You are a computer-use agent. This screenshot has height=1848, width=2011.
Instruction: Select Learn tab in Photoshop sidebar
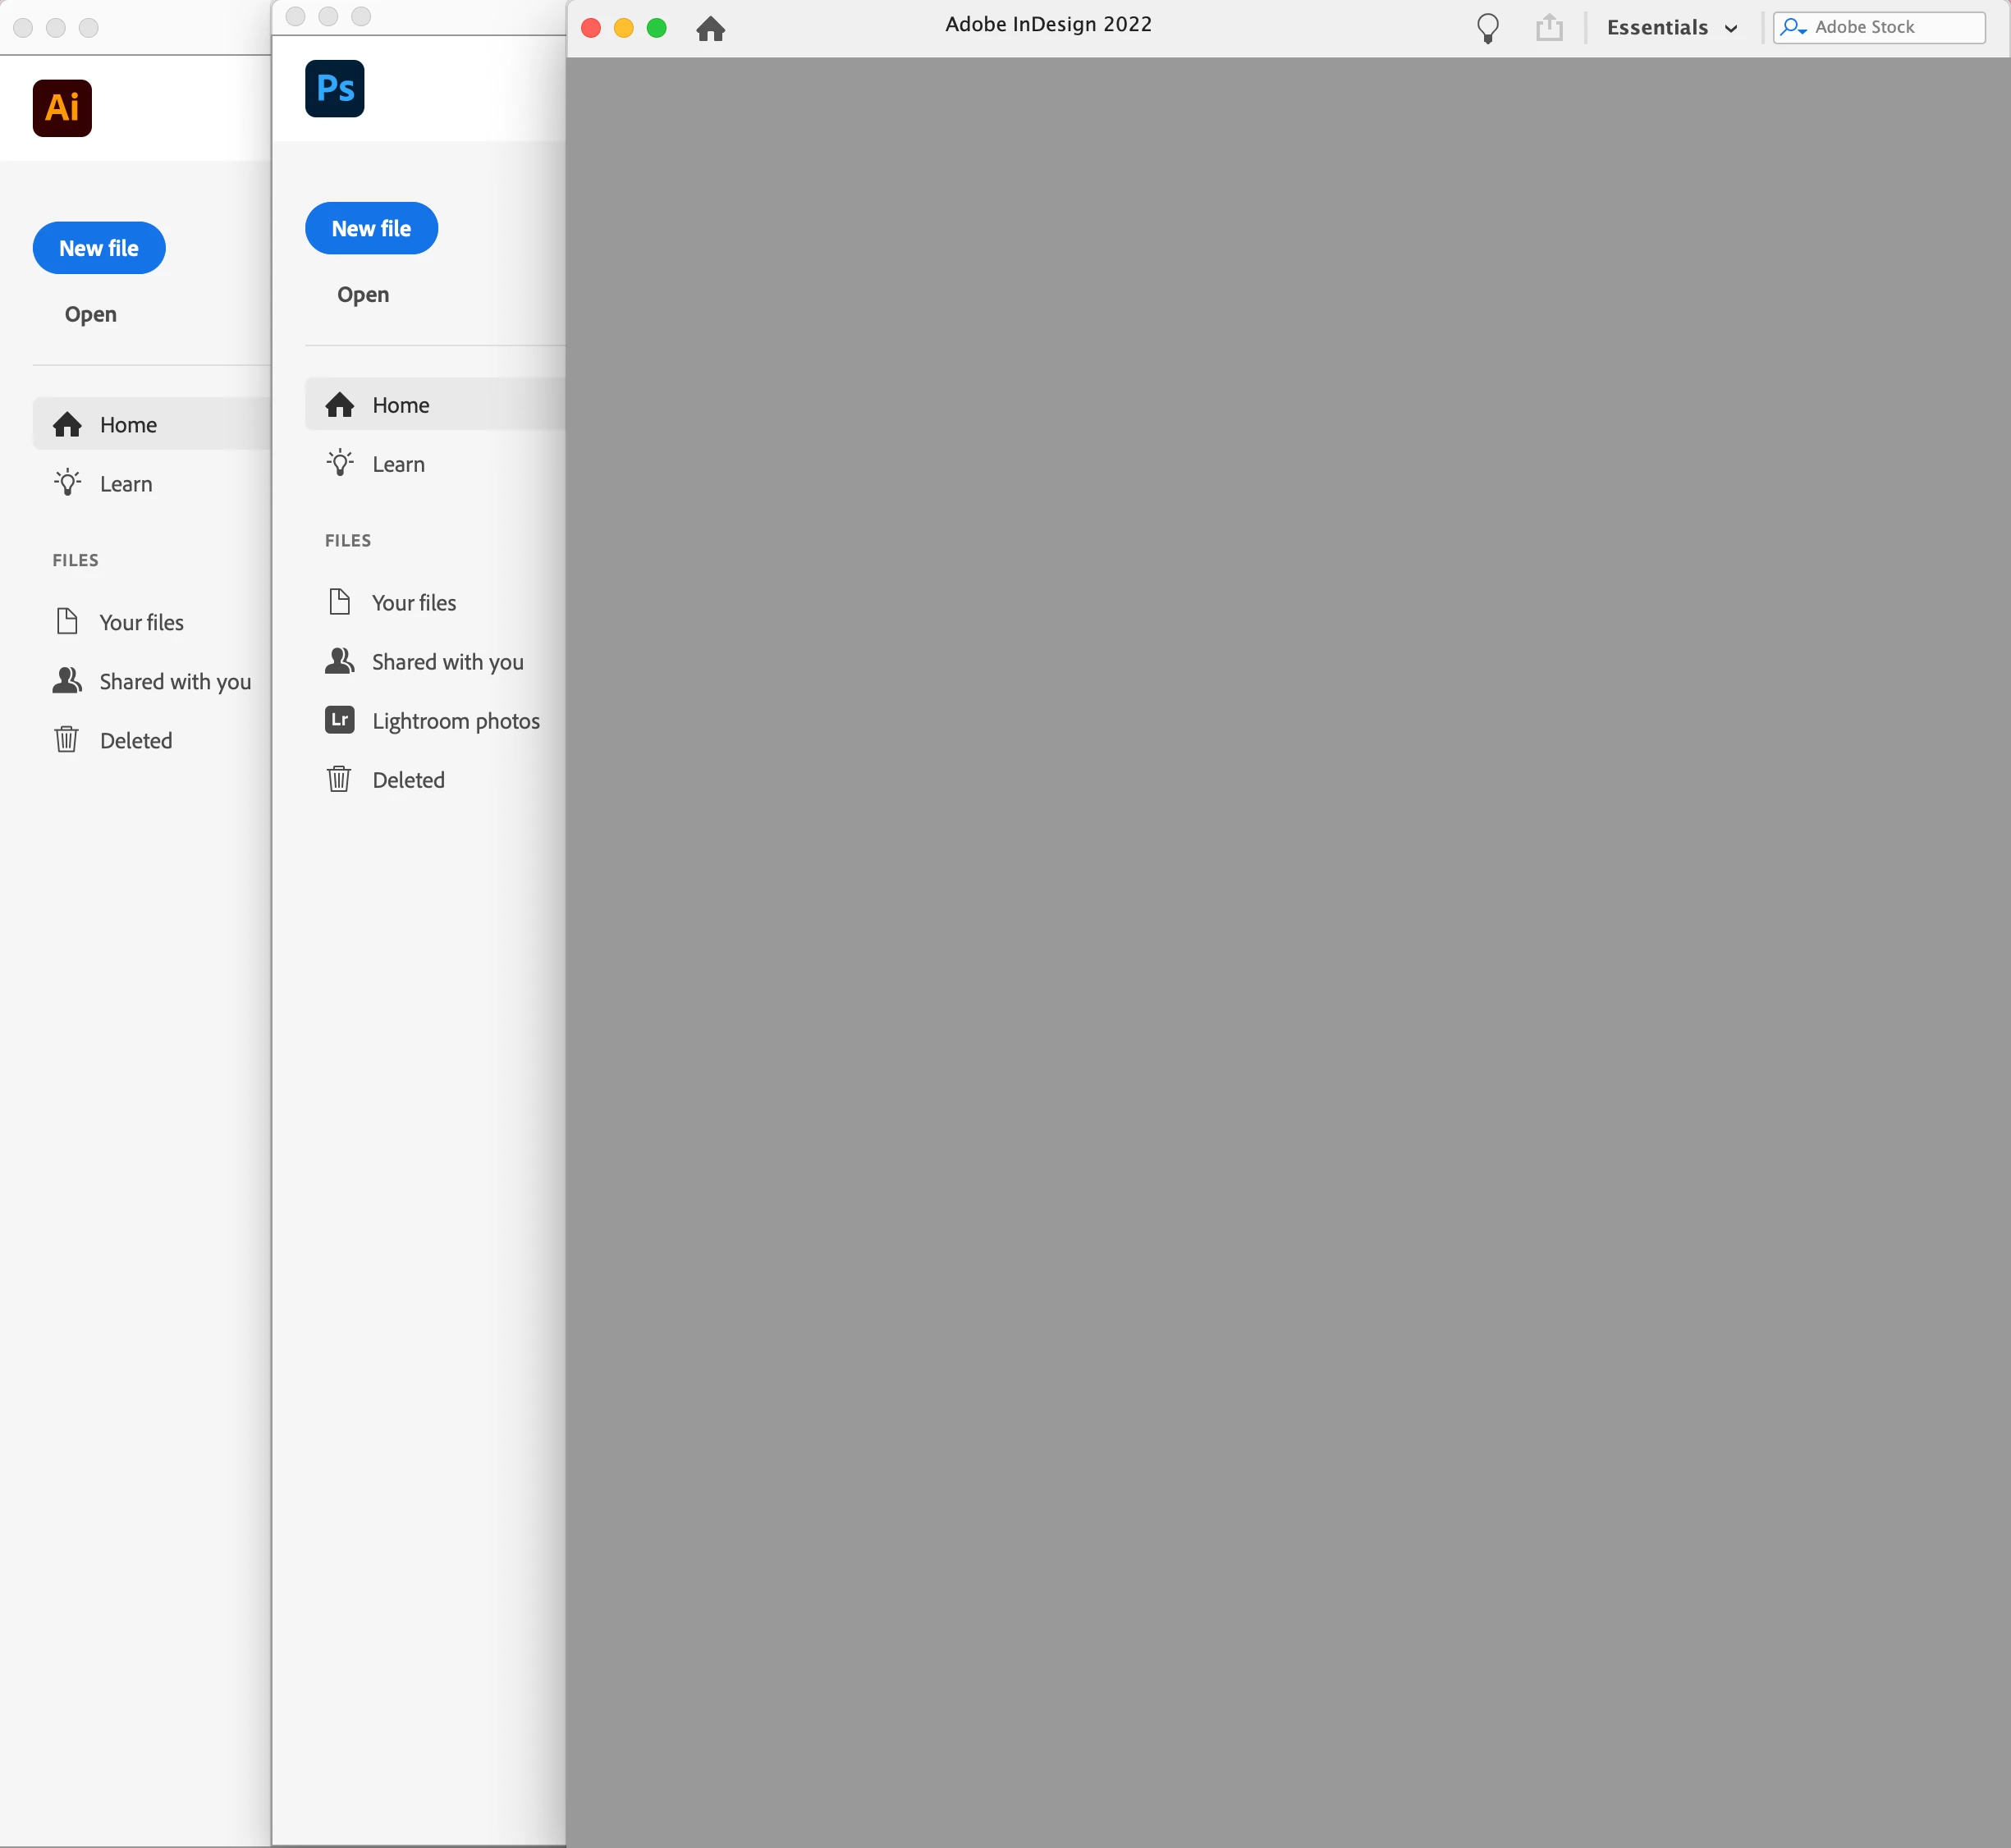point(398,464)
